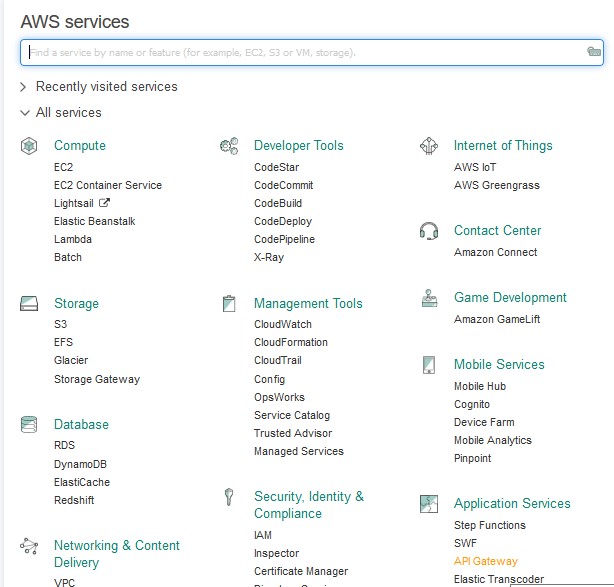Click the Contact Center headset icon

click(429, 231)
